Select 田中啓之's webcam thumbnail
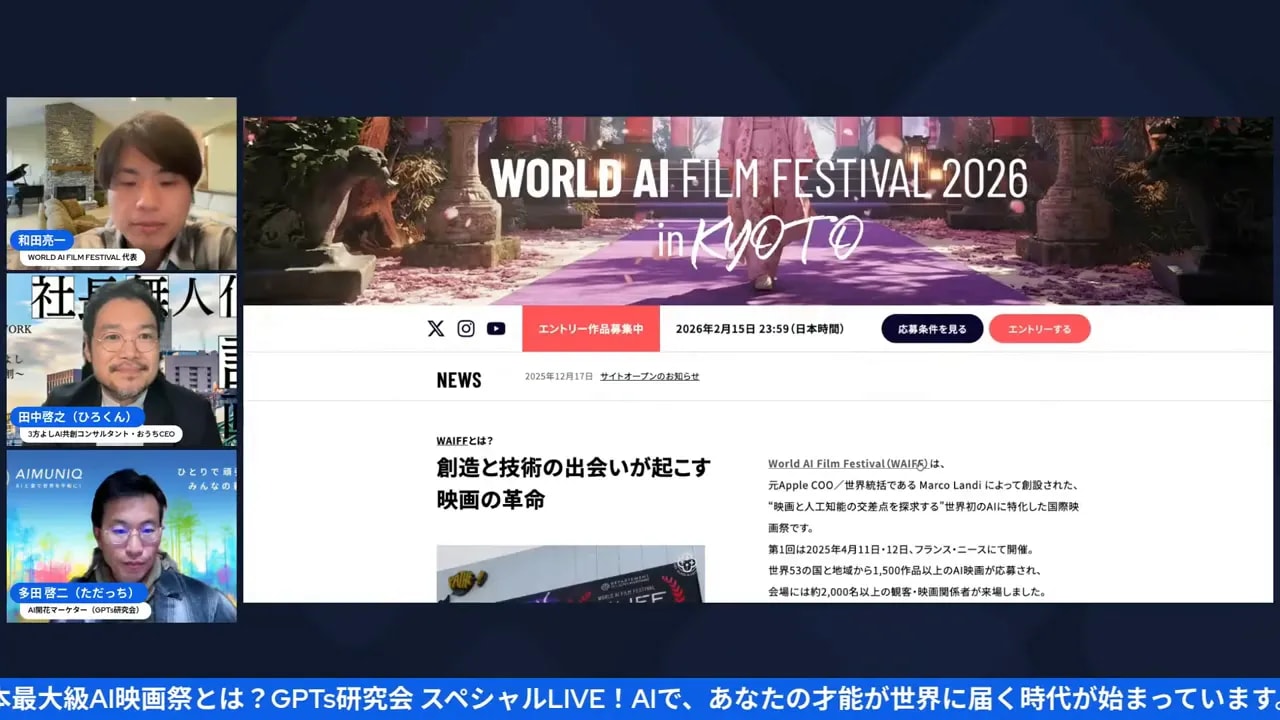 [121, 360]
